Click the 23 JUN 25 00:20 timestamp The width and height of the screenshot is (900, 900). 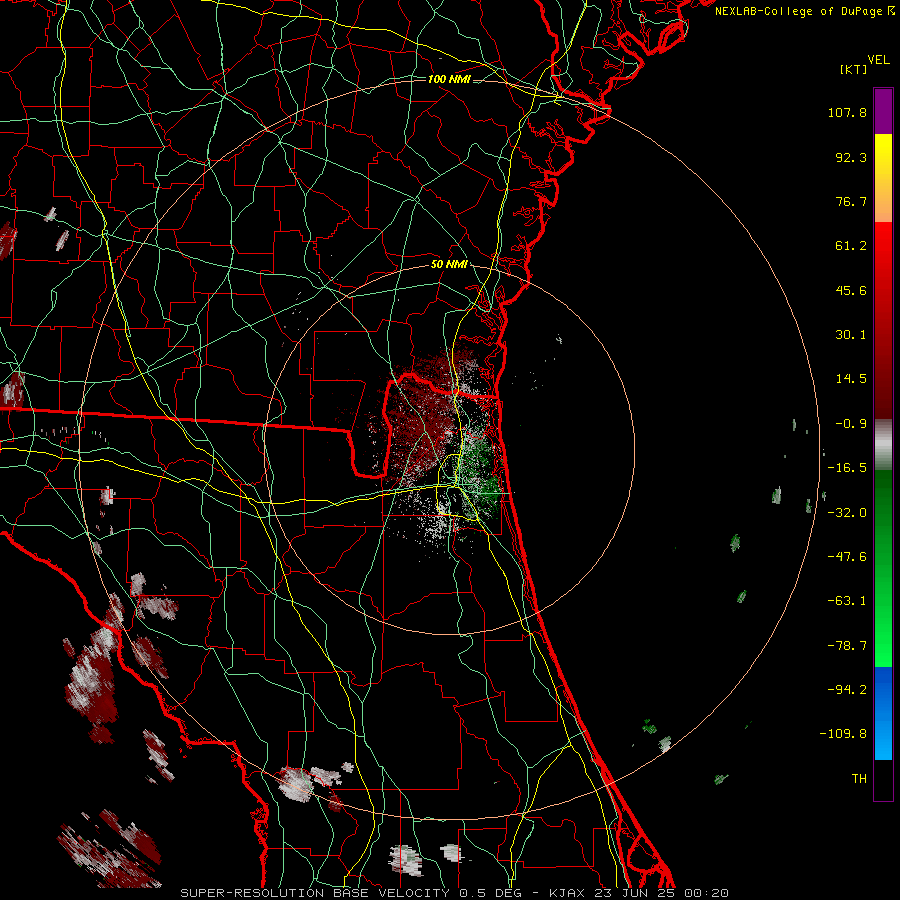pyautogui.click(x=659, y=893)
